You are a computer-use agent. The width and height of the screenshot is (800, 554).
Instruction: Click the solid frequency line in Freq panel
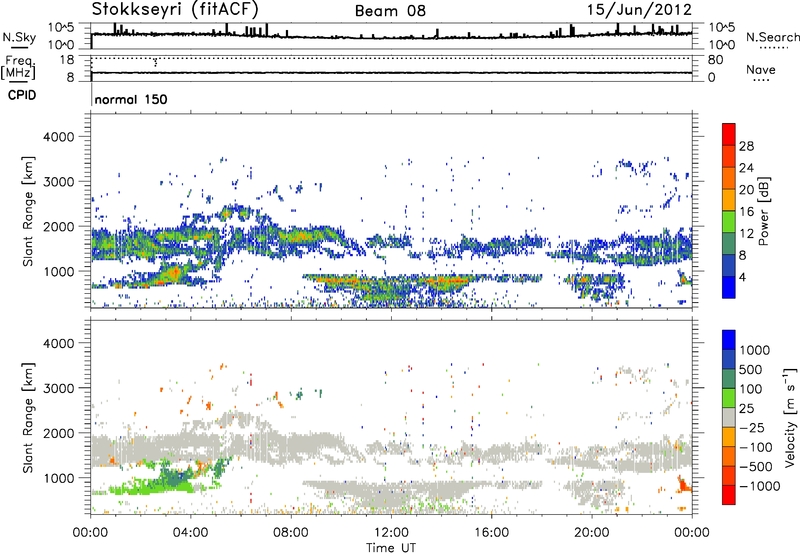[391, 73]
